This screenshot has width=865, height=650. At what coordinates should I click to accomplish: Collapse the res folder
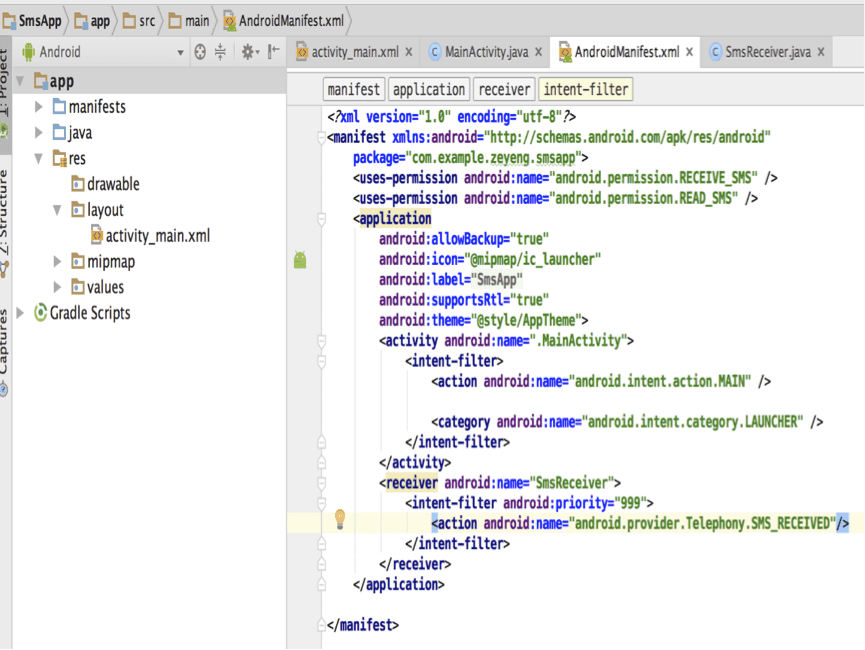point(39,158)
